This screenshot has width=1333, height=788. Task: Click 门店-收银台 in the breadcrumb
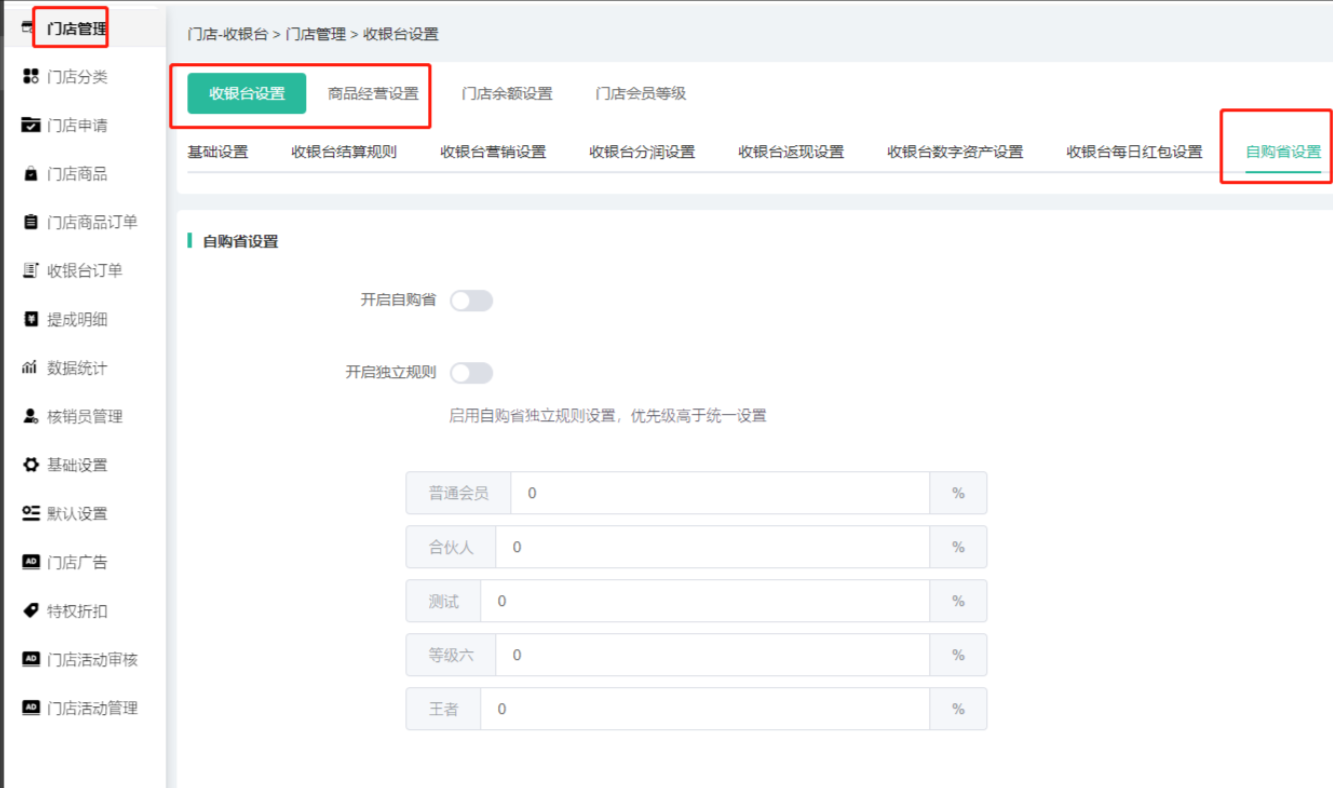[228, 34]
